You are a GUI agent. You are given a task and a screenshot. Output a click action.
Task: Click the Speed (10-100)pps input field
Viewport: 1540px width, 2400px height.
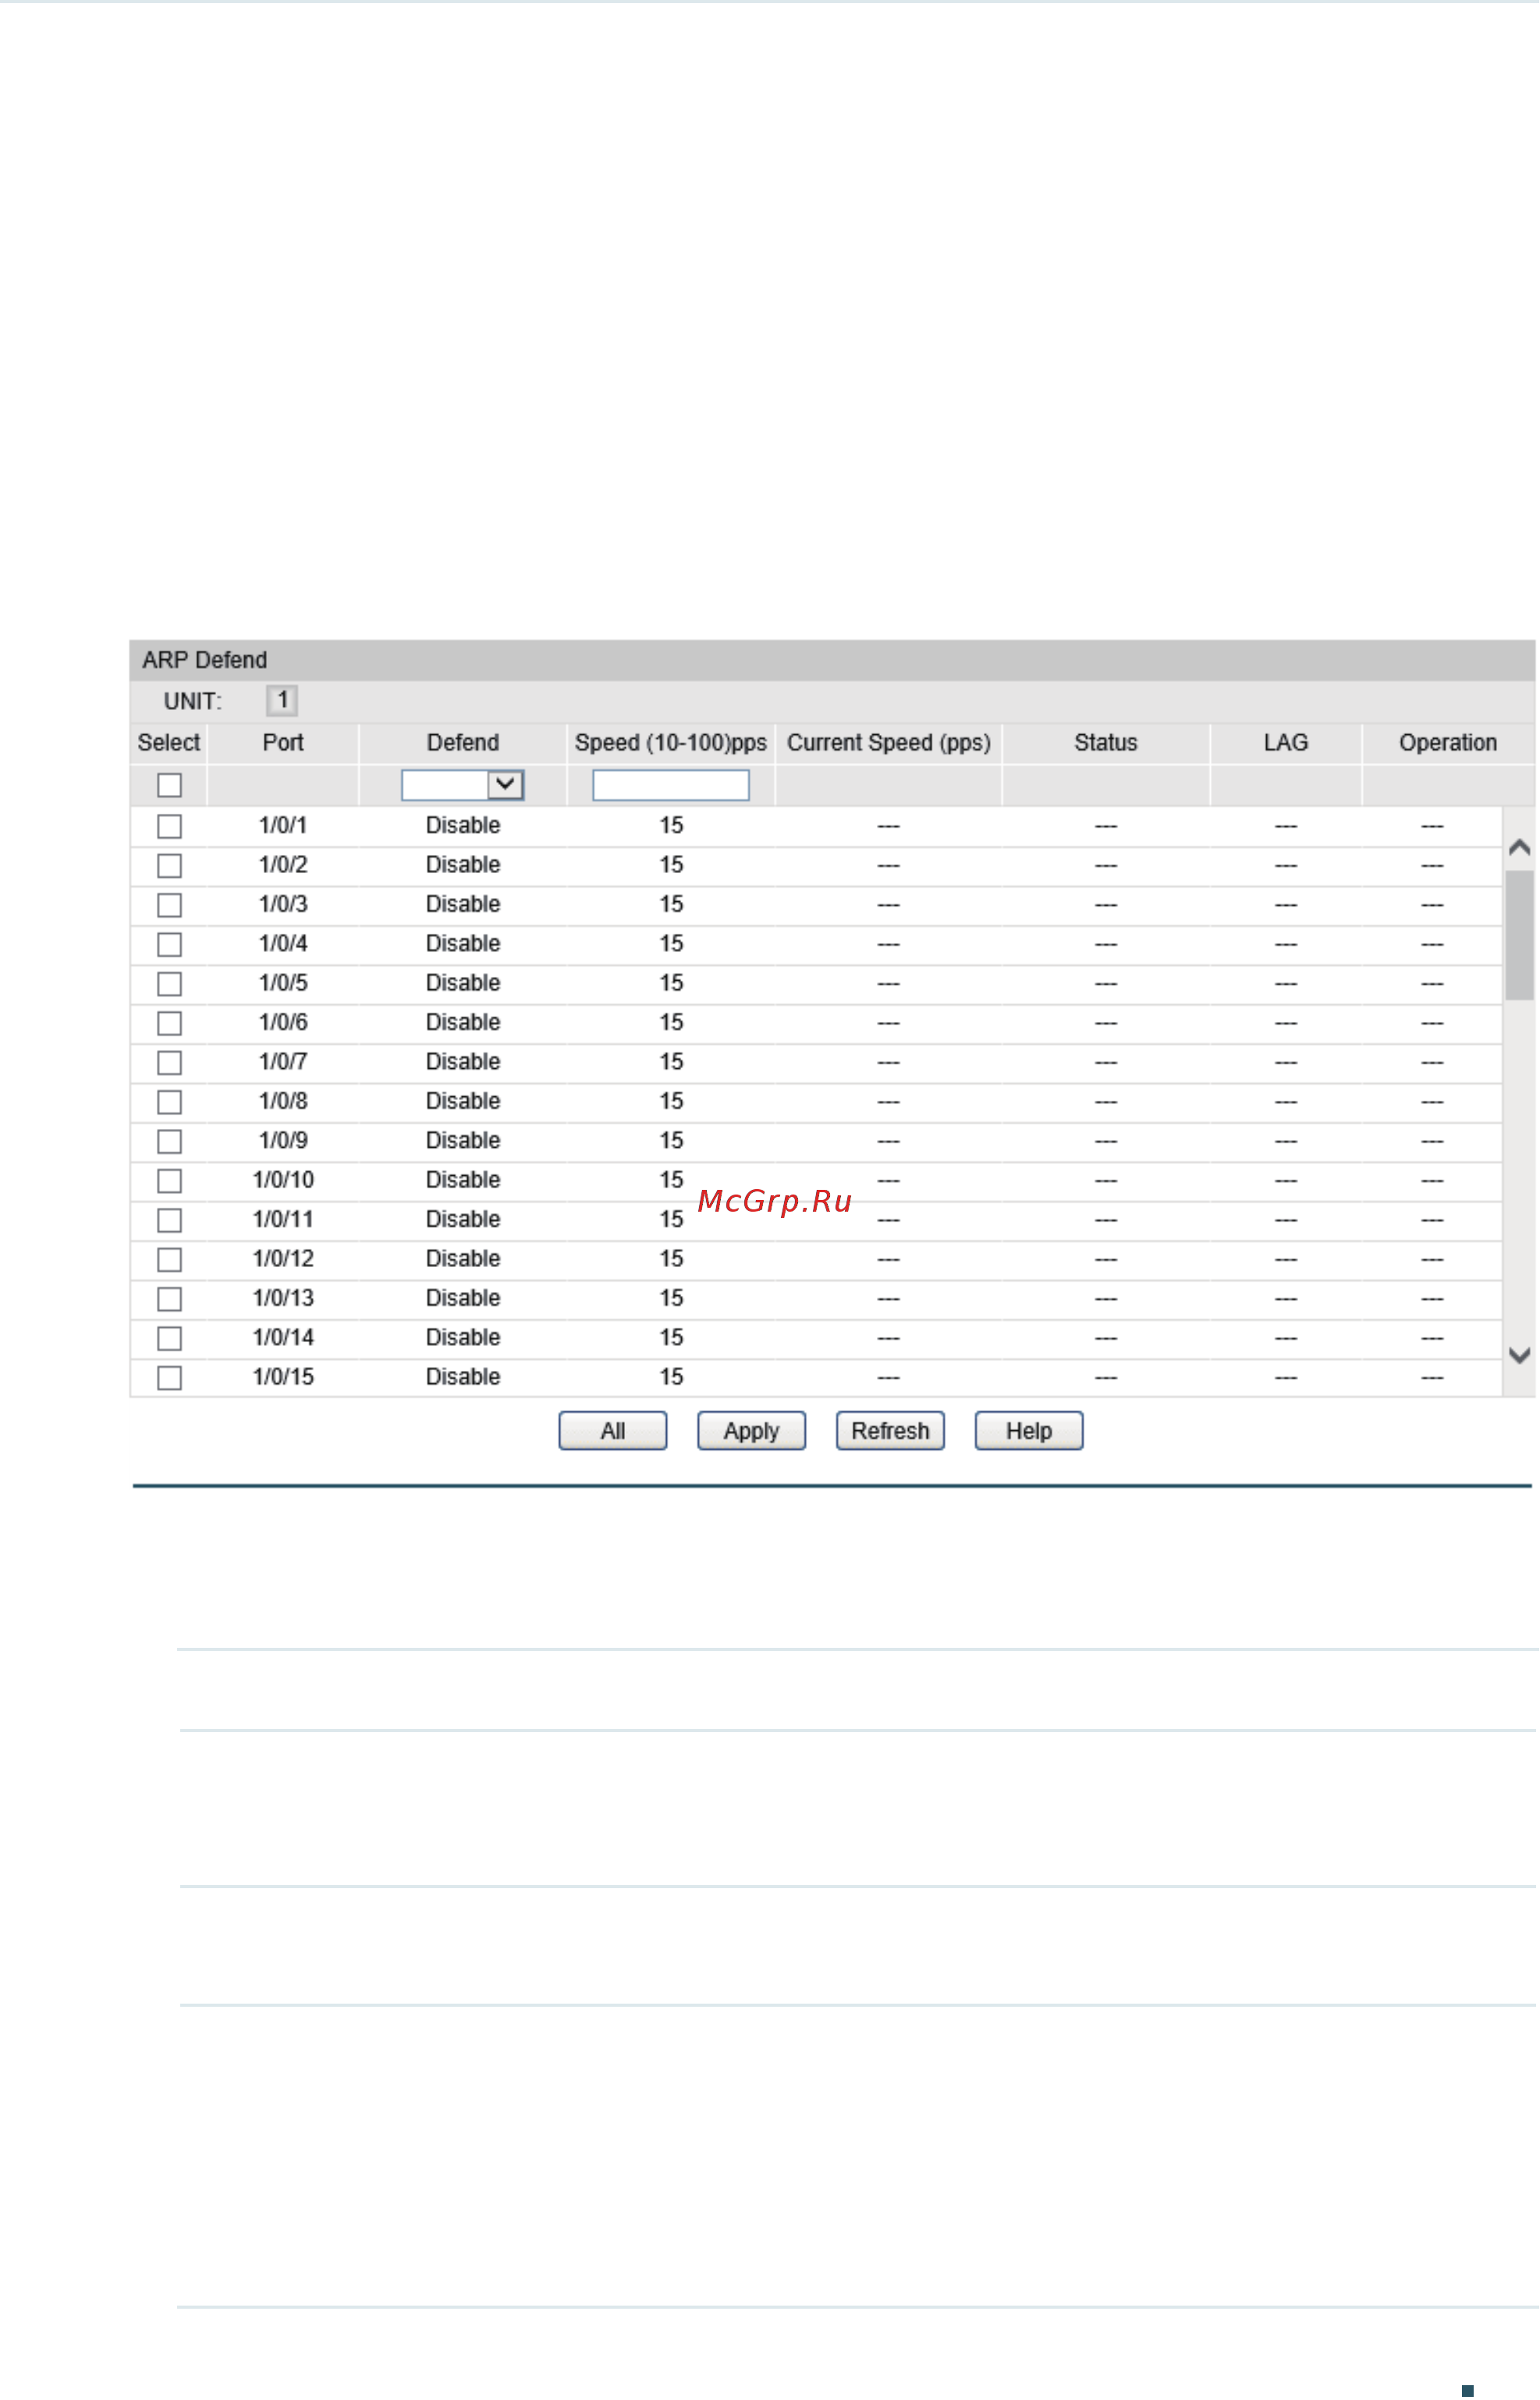pyautogui.click(x=671, y=785)
